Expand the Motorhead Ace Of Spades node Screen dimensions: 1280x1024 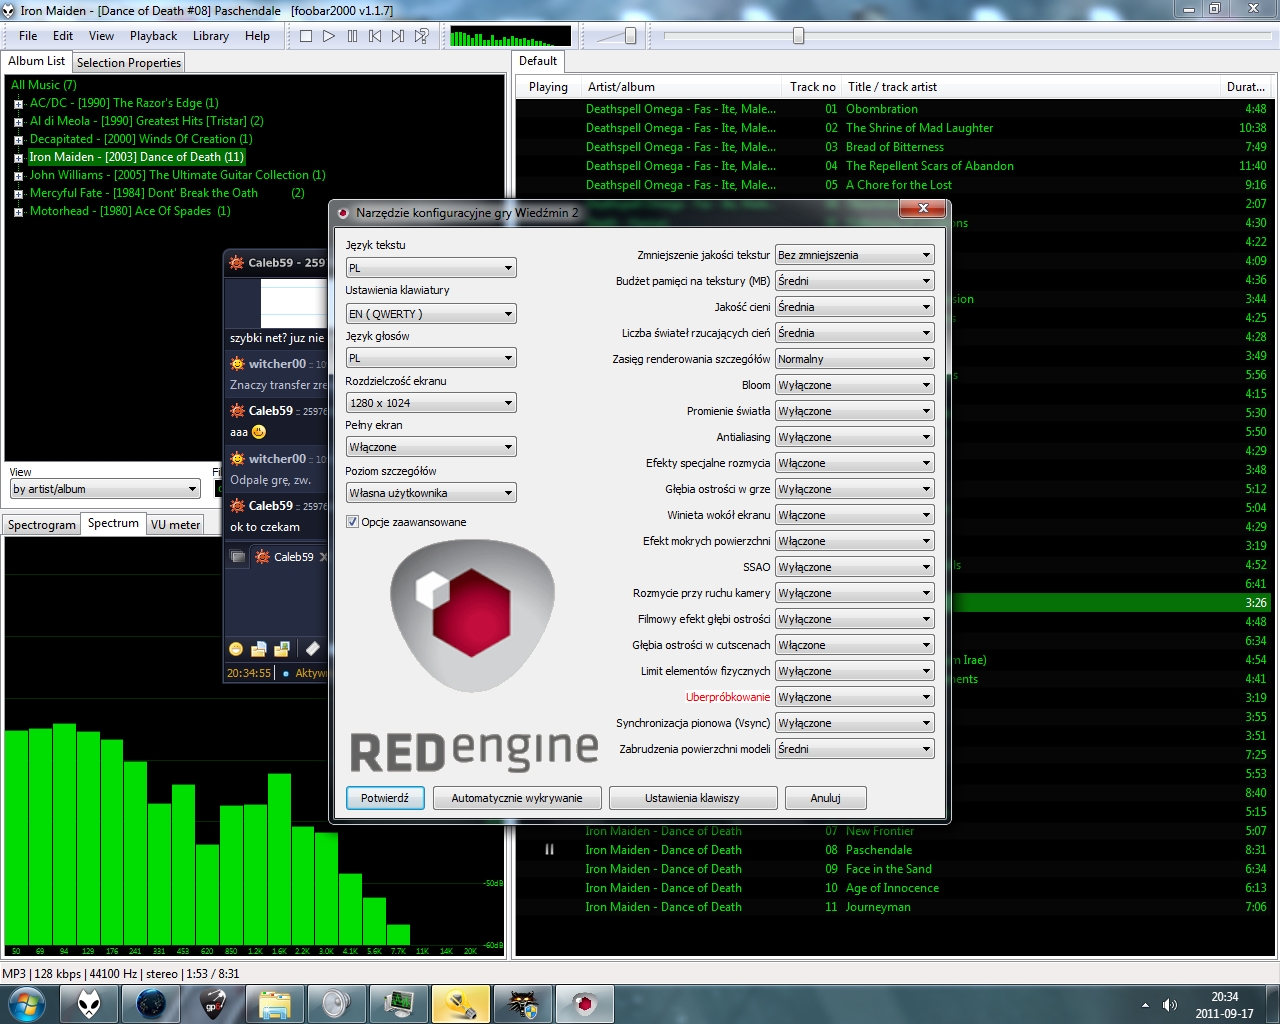coord(18,211)
